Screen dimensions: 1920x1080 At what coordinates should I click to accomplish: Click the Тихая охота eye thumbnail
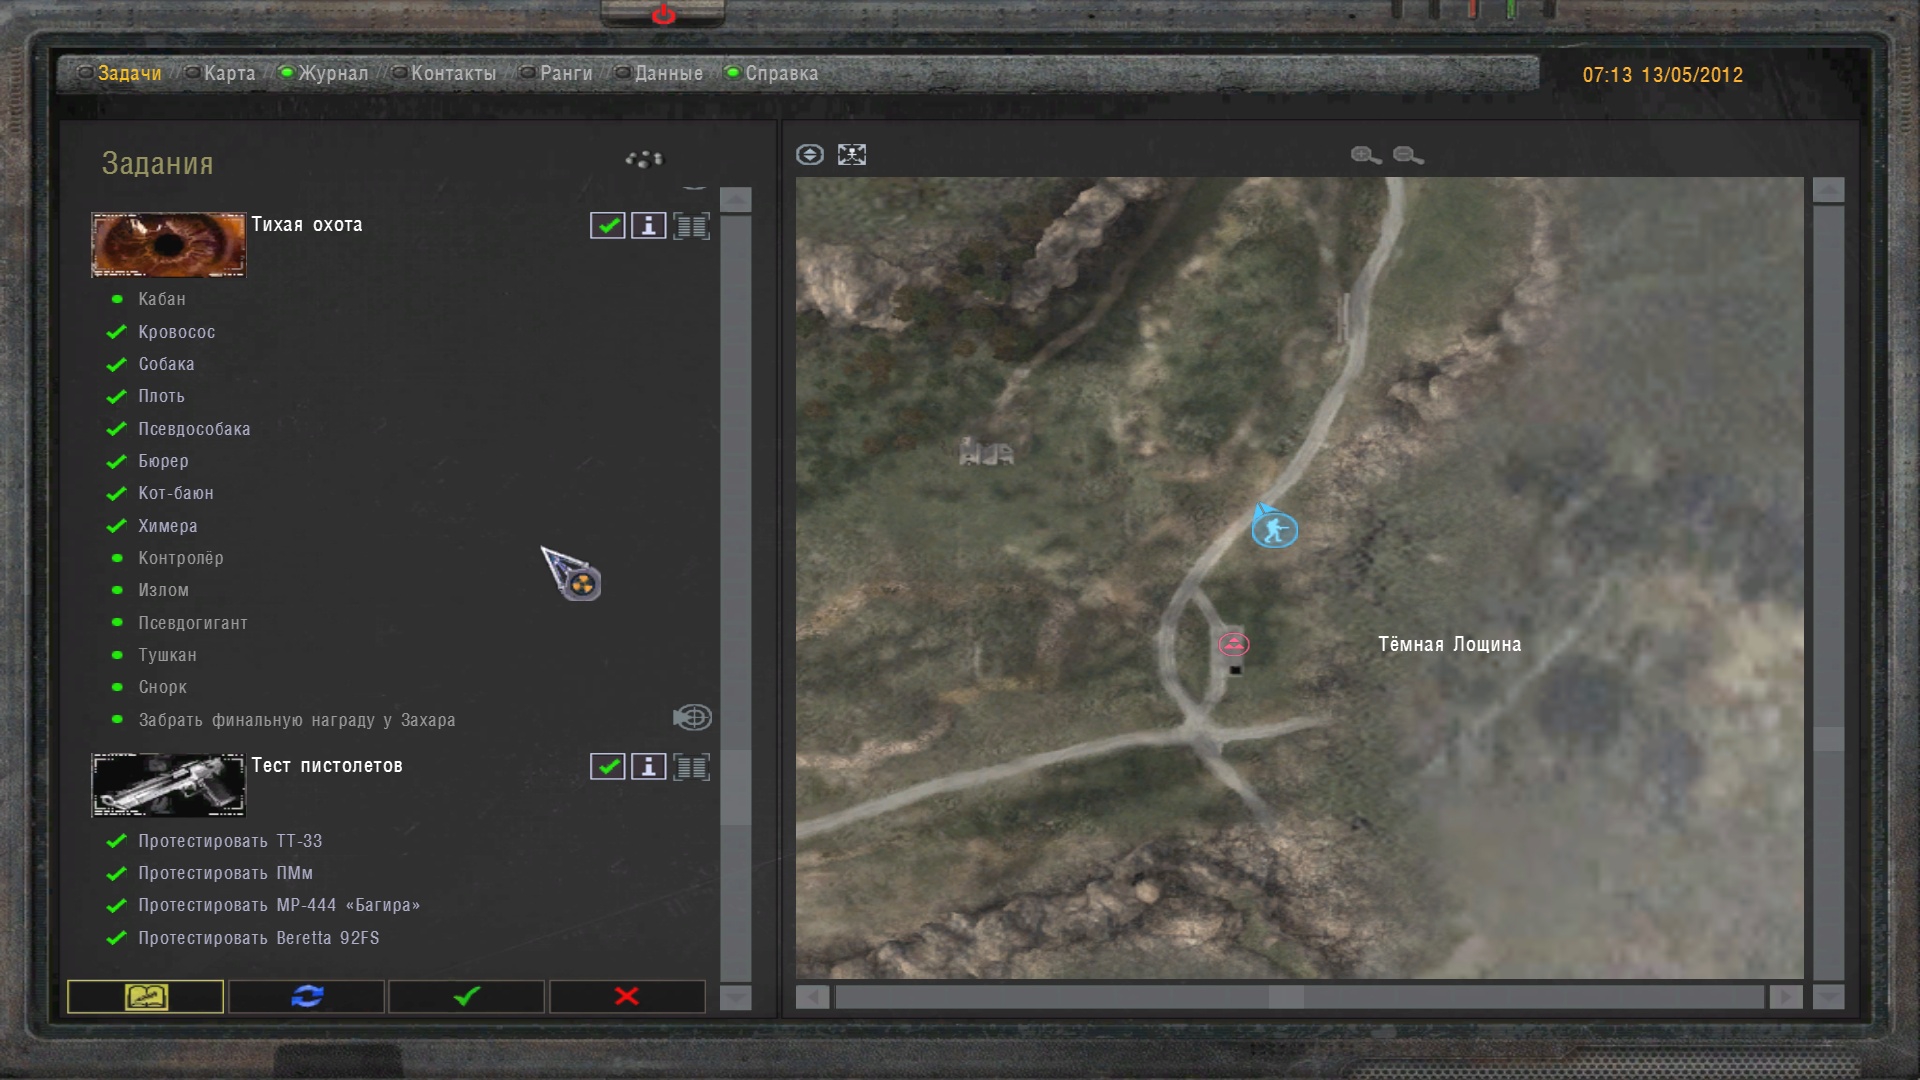click(x=168, y=244)
